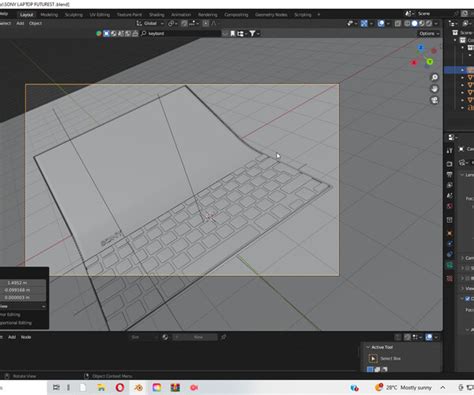The width and height of the screenshot is (474, 395).
Task: Open Blender from the taskbar
Action: 138,387
